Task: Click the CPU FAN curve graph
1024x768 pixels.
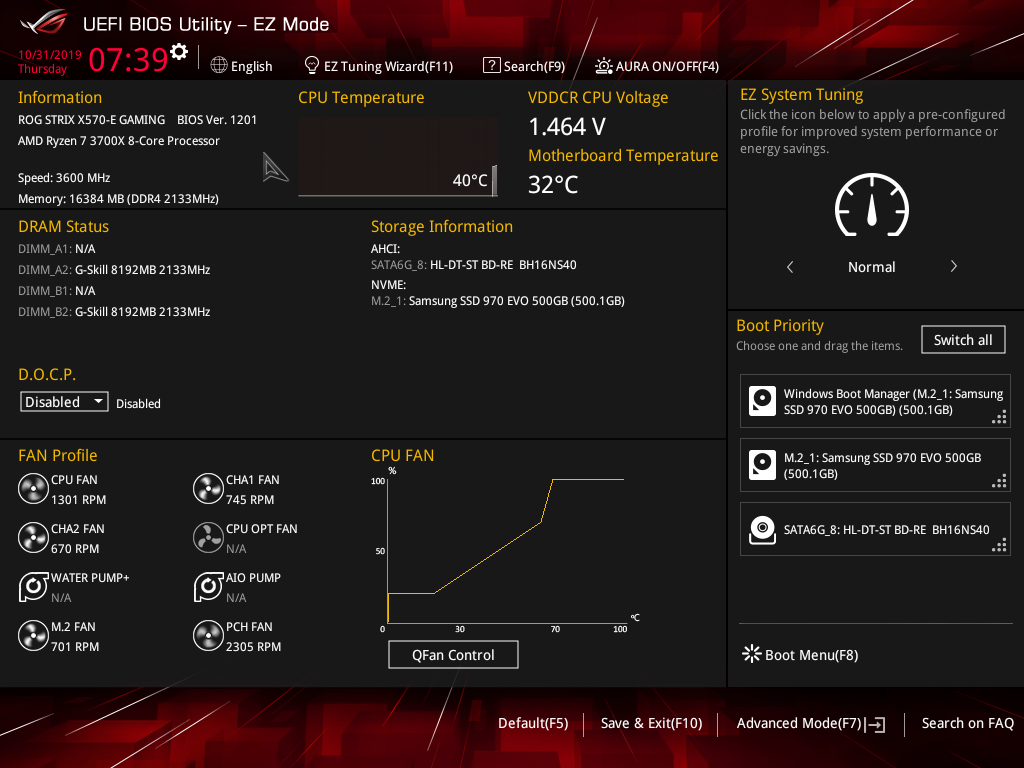Action: (x=505, y=550)
